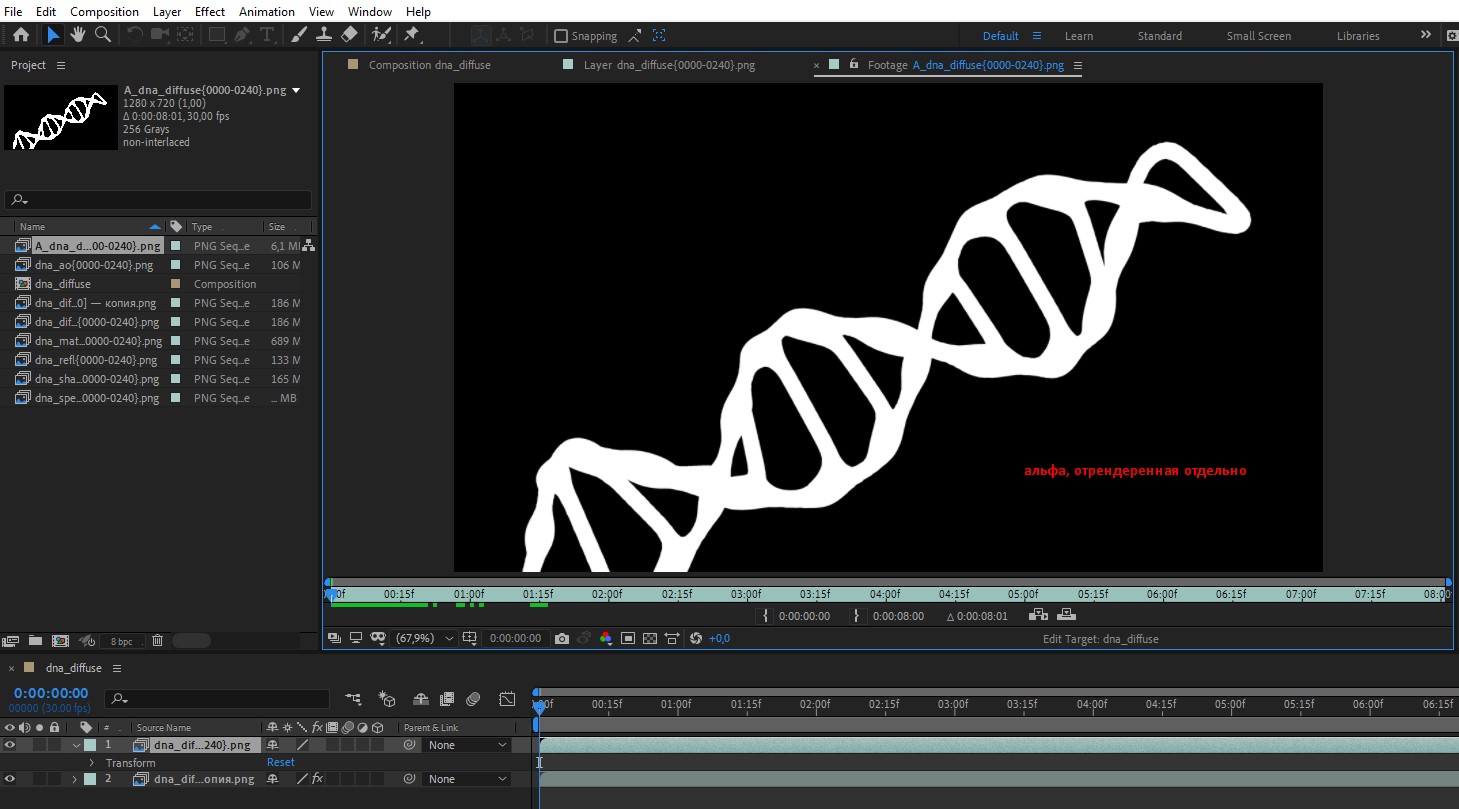Select the Roto Brush tool
Viewport: 1459px width, 809px height.
click(x=380, y=35)
